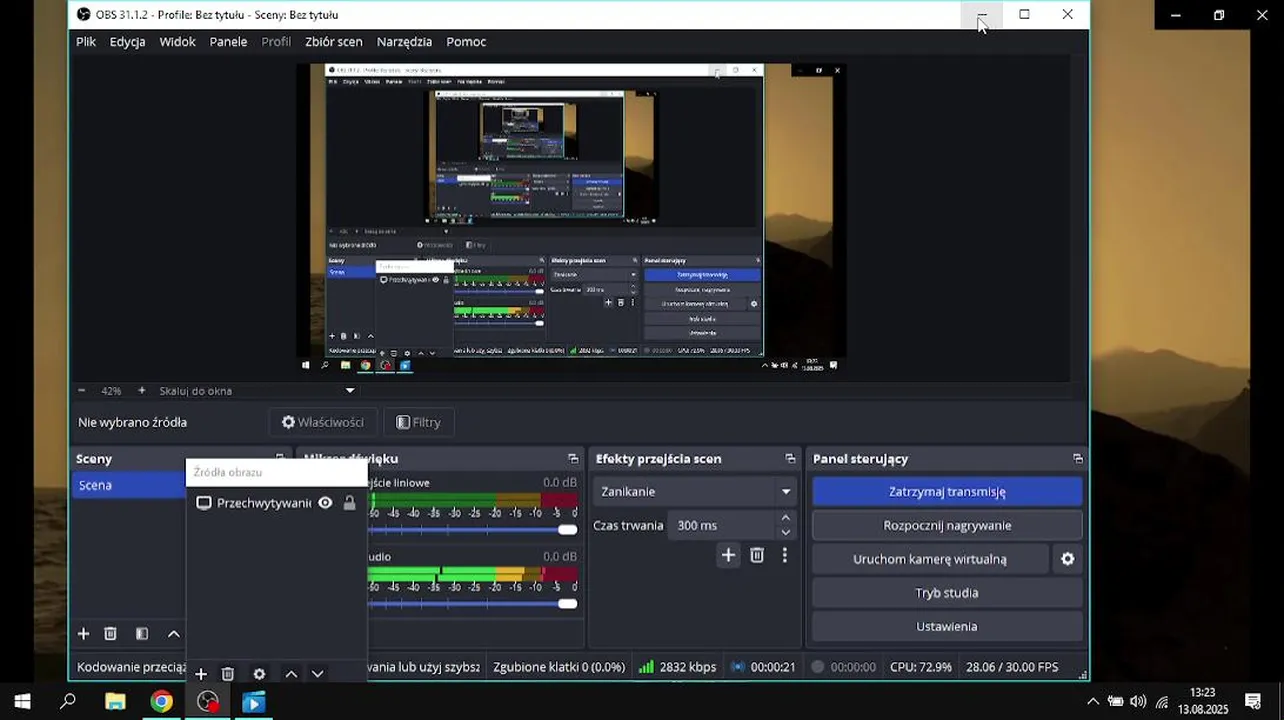1284x720 pixels.
Task: Move source up in Źródła obrazu
Action: (291, 674)
